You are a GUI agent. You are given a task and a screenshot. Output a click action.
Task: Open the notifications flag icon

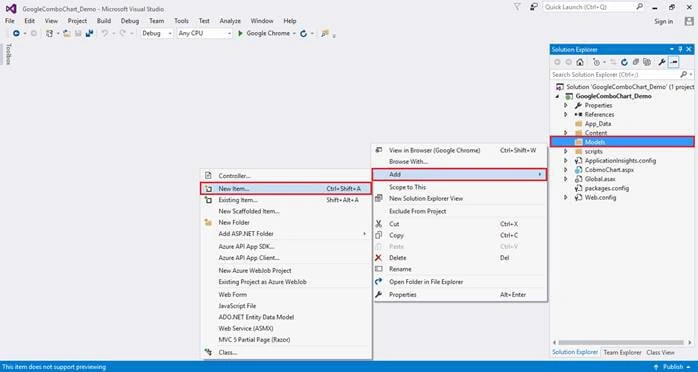click(517, 7)
